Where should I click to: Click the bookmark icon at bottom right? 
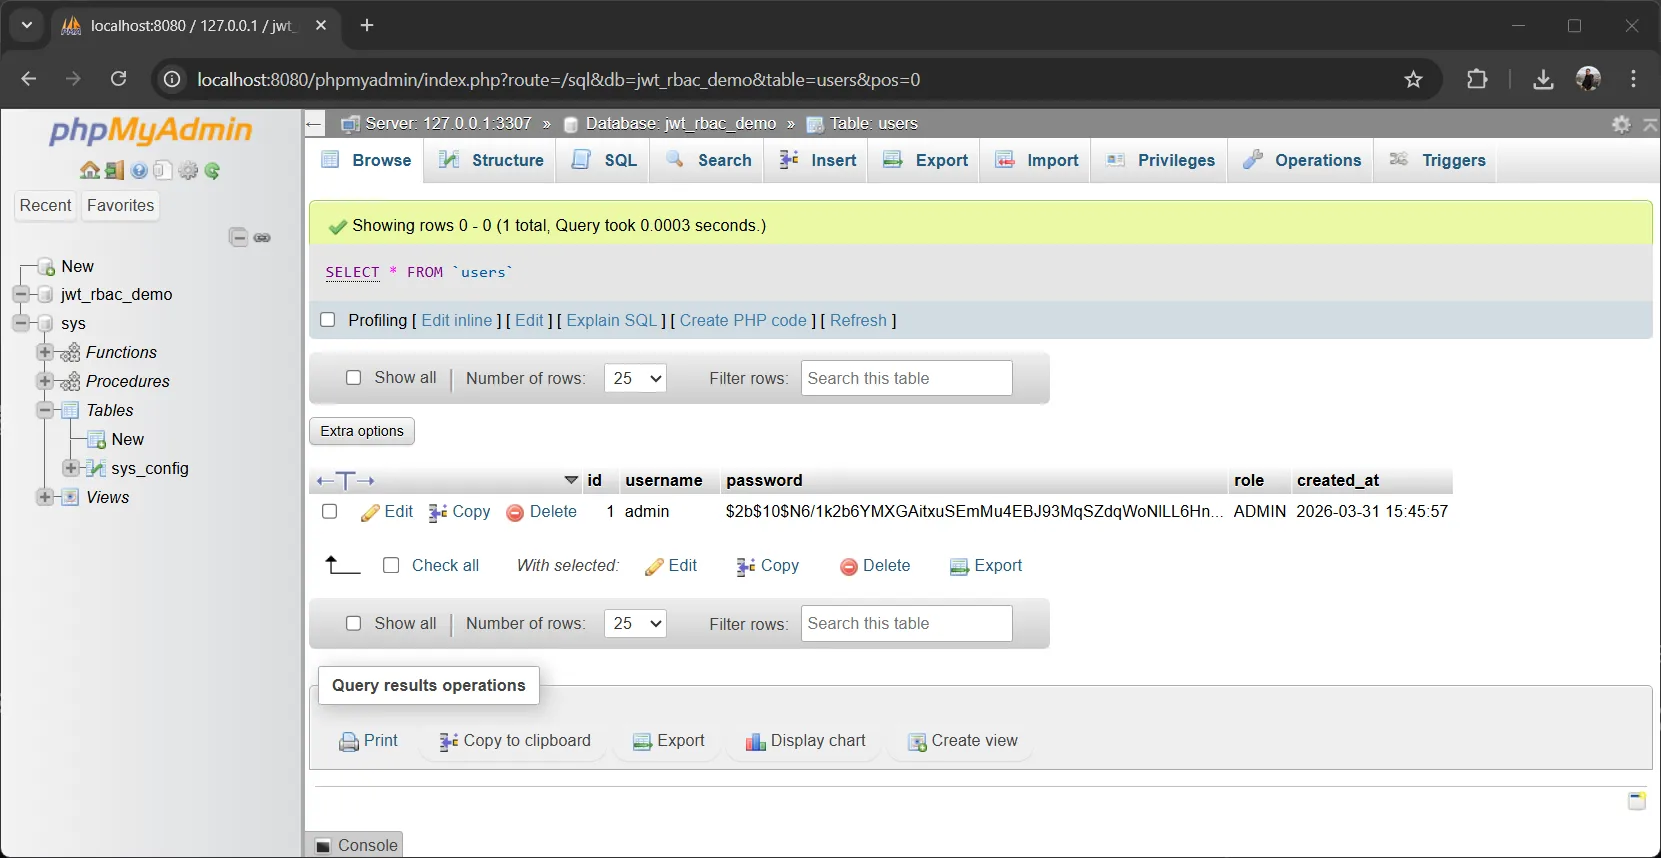pos(1637,801)
